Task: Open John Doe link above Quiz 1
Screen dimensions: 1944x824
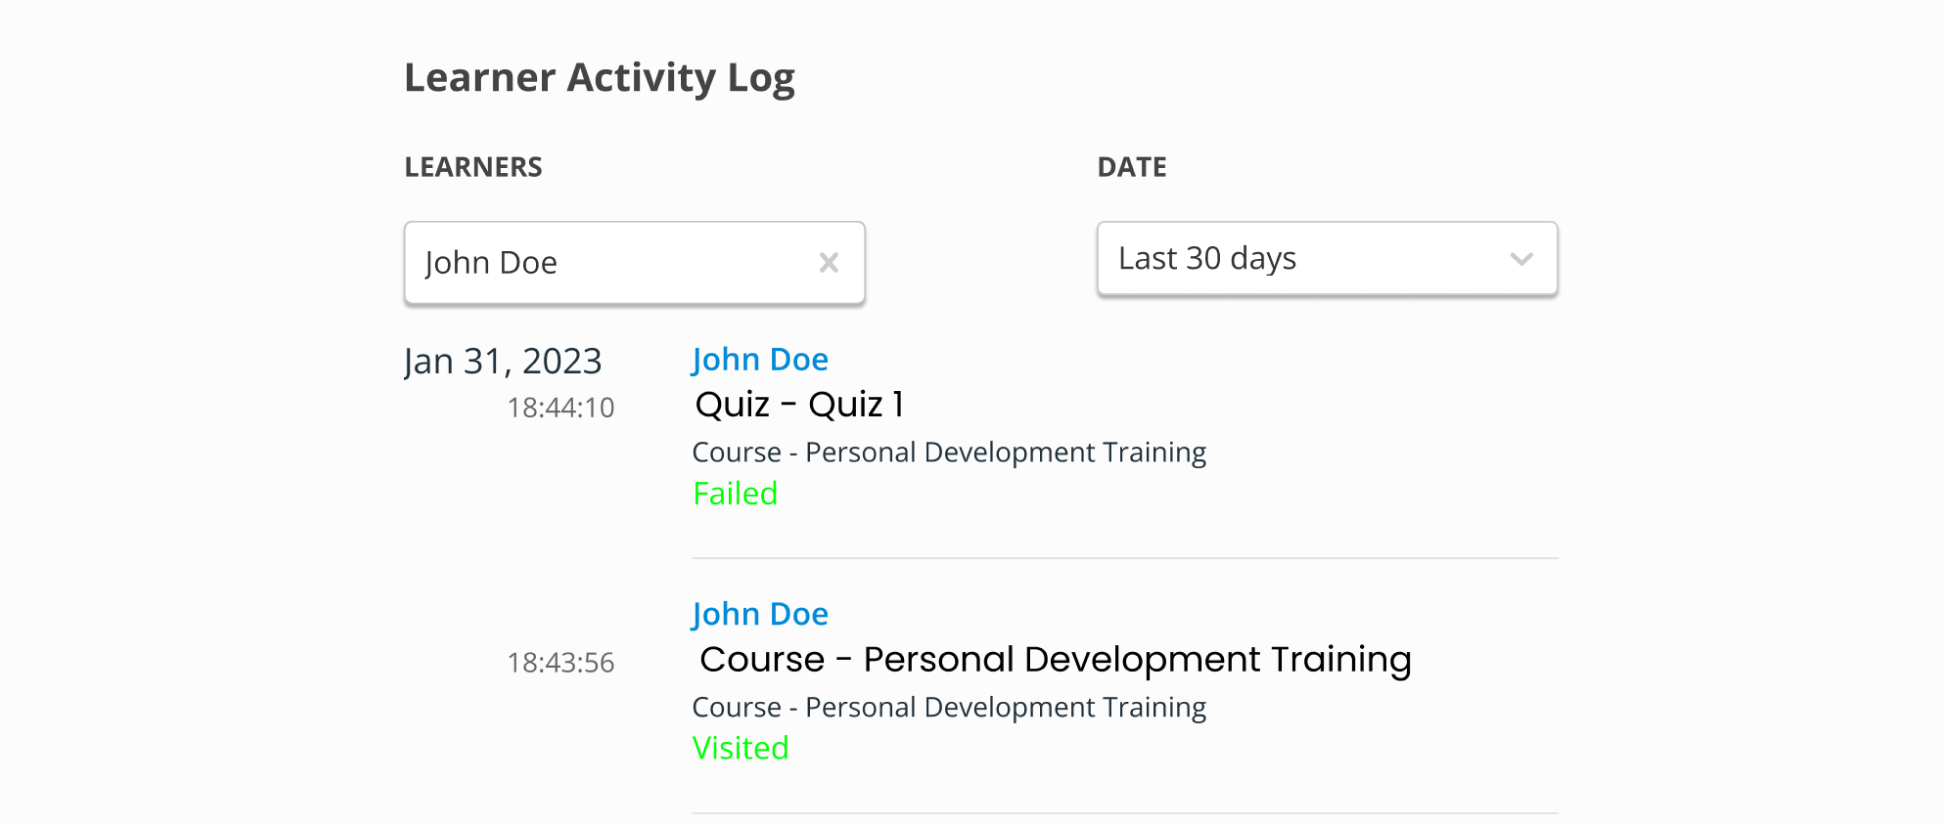Action: coord(759,359)
